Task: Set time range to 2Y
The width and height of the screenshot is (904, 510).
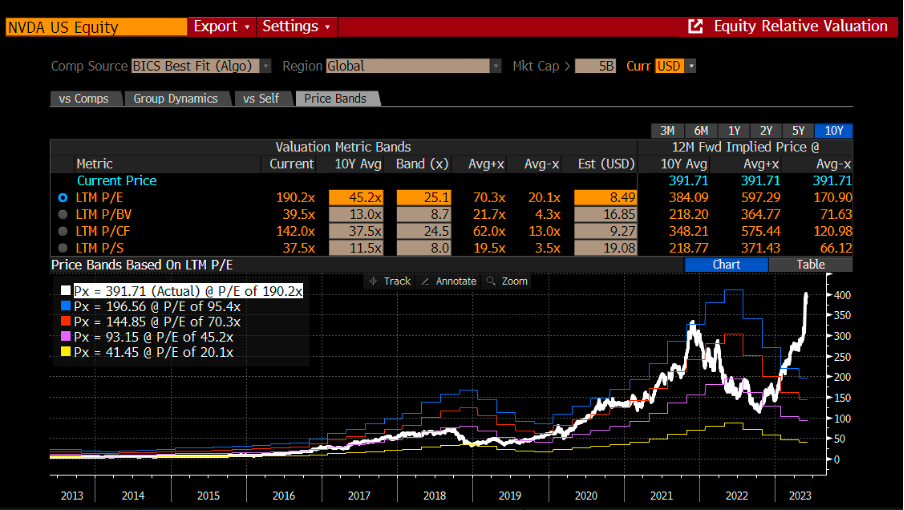Action: click(766, 131)
